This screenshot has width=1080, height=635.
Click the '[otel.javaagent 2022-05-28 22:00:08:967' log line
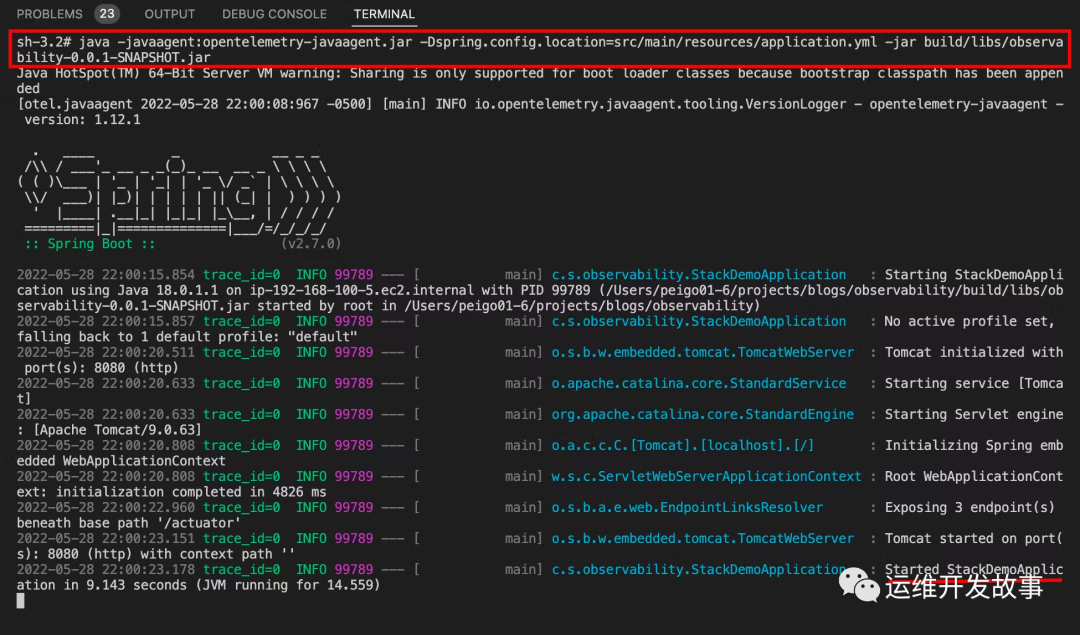pos(539,104)
